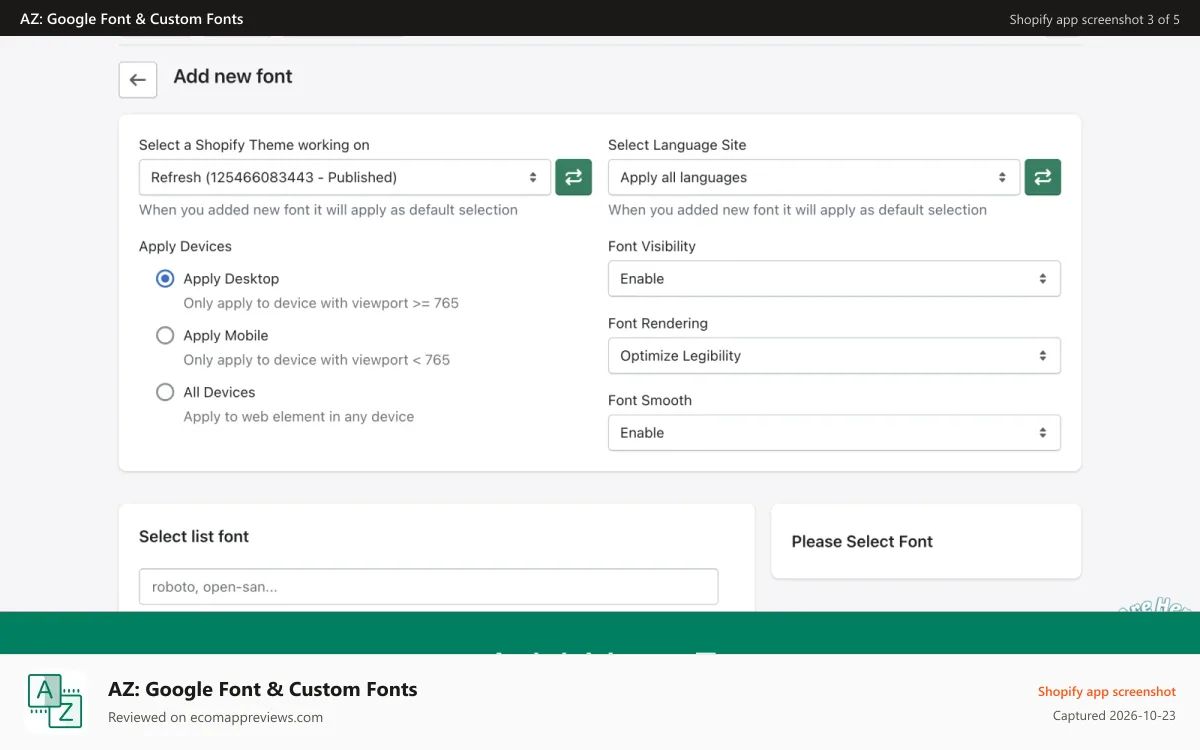
Task: Click Add new font heading
Action: [x=233, y=76]
